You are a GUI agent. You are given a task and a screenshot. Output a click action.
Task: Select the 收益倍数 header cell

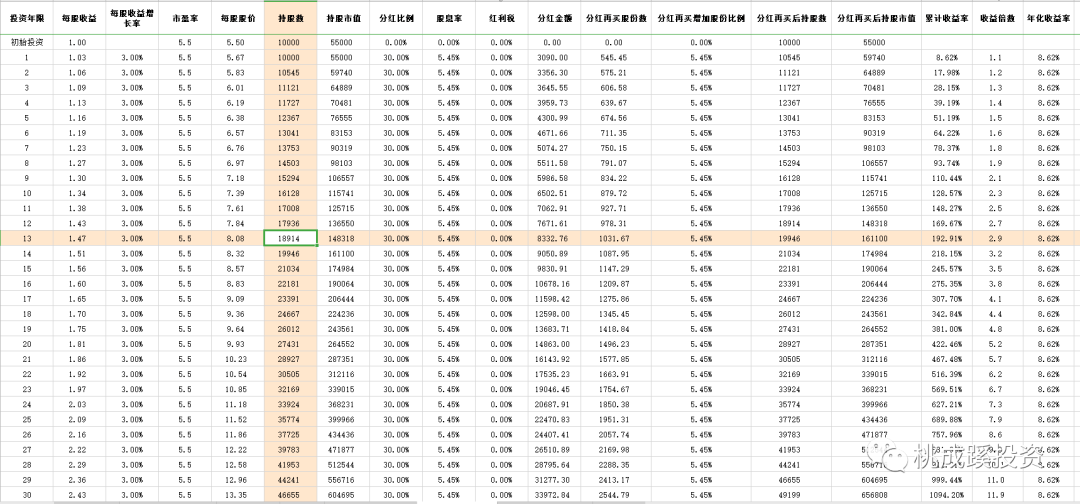(x=999, y=19)
